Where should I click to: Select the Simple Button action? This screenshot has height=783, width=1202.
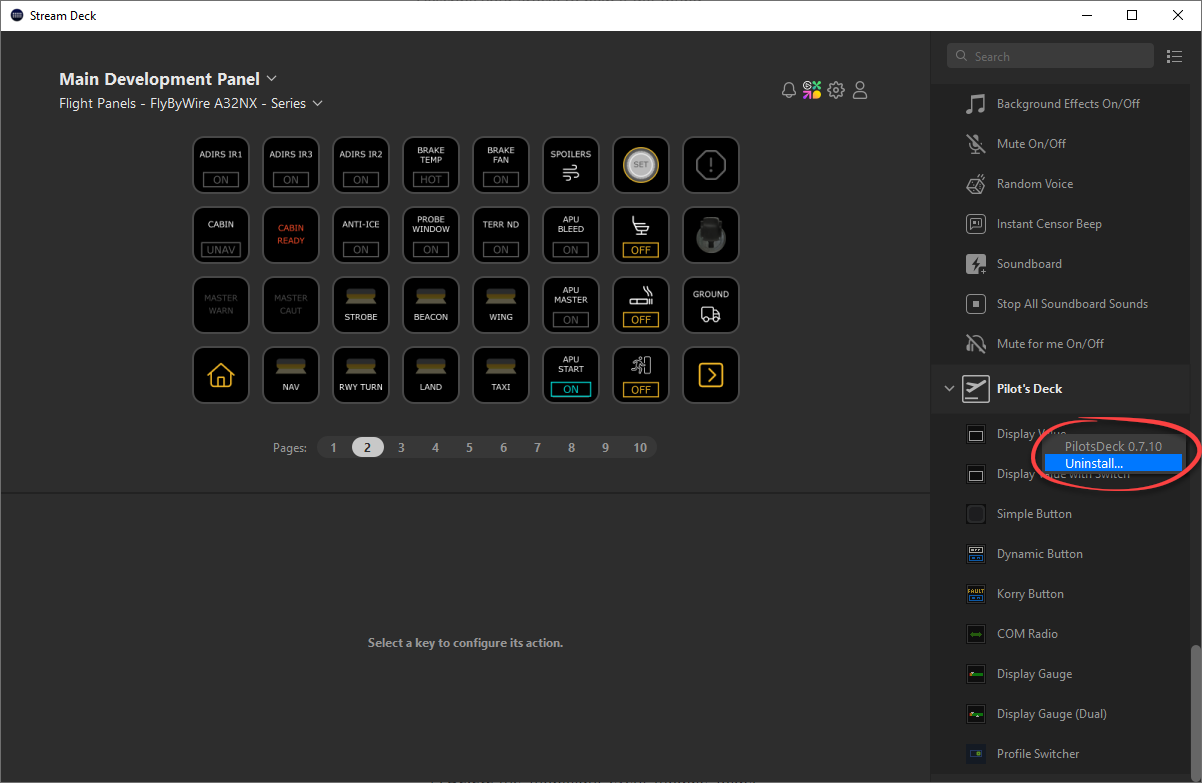point(1061,514)
